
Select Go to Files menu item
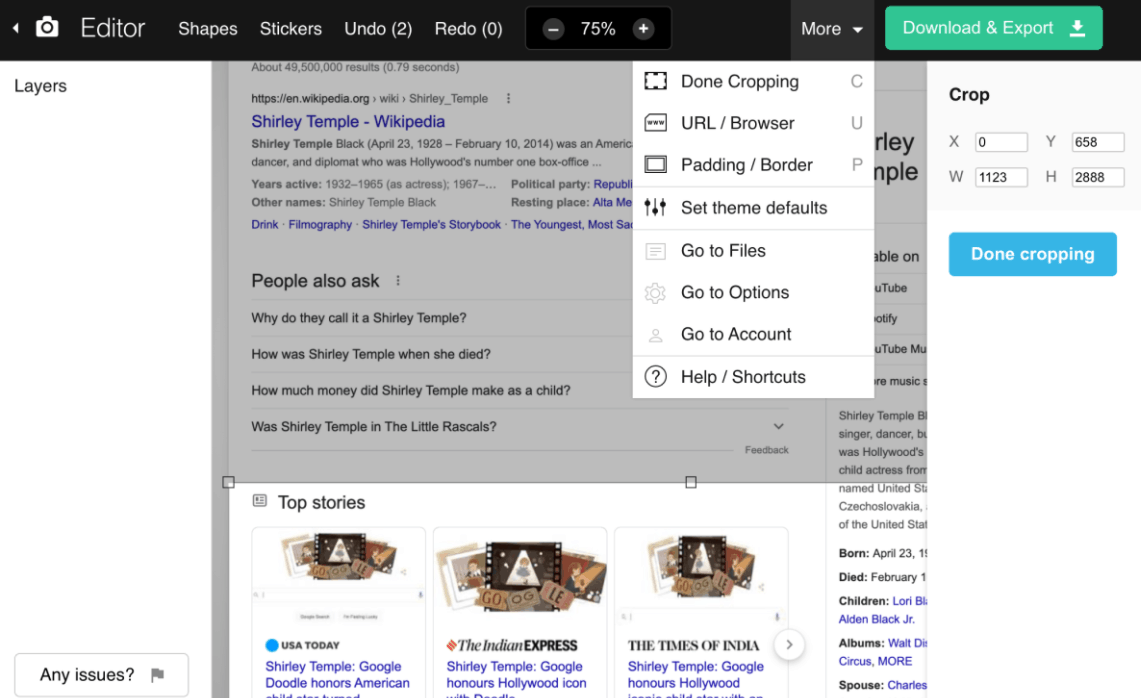click(x=753, y=251)
